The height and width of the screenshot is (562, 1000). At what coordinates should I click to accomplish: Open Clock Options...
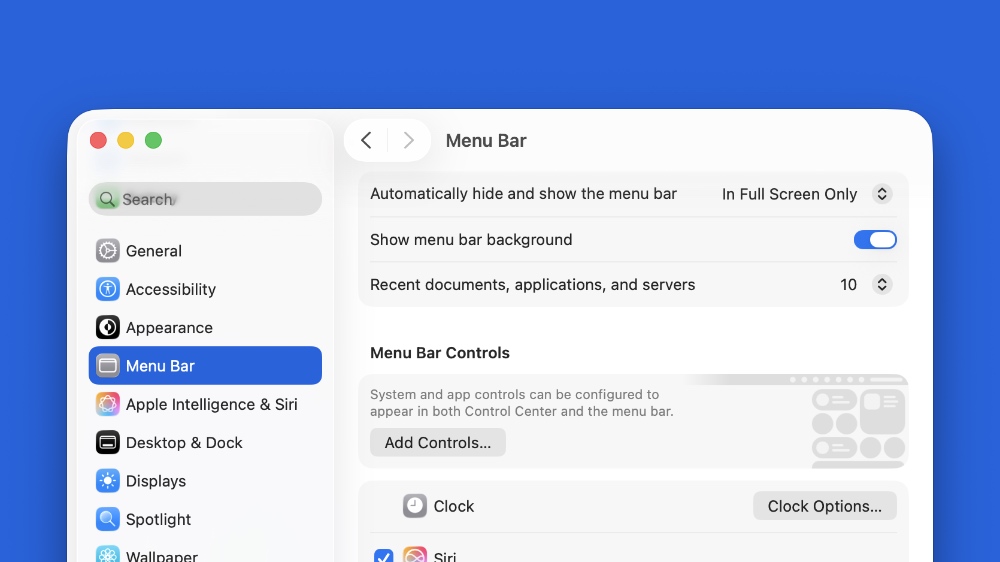(x=824, y=506)
